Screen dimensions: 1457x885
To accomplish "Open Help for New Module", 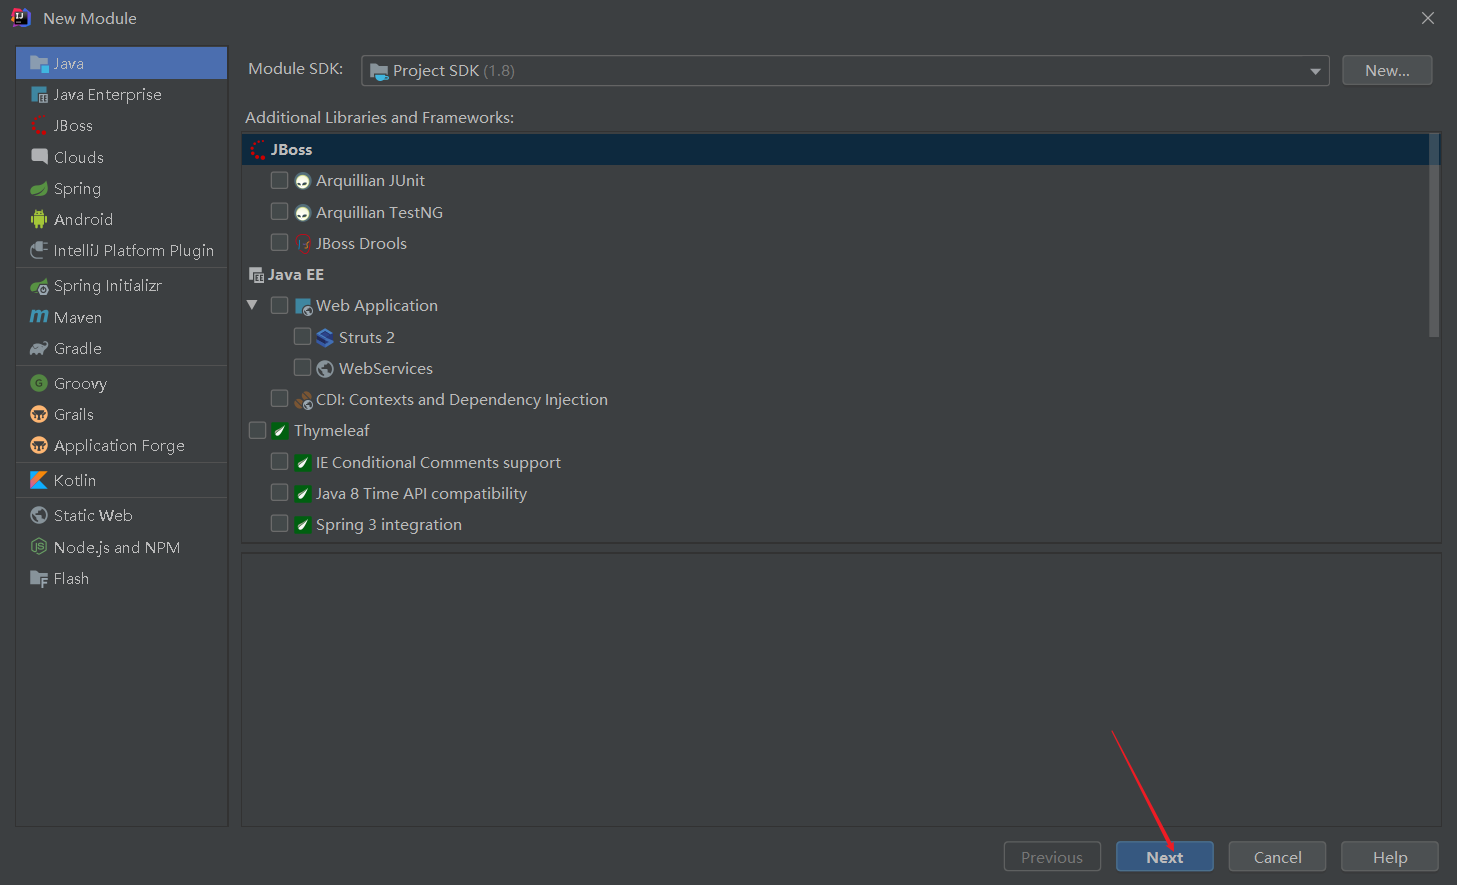I will click(x=1390, y=857).
